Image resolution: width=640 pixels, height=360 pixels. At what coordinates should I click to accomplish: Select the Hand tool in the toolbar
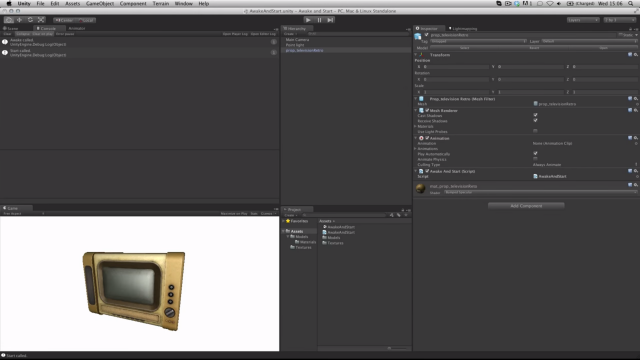(x=9, y=20)
